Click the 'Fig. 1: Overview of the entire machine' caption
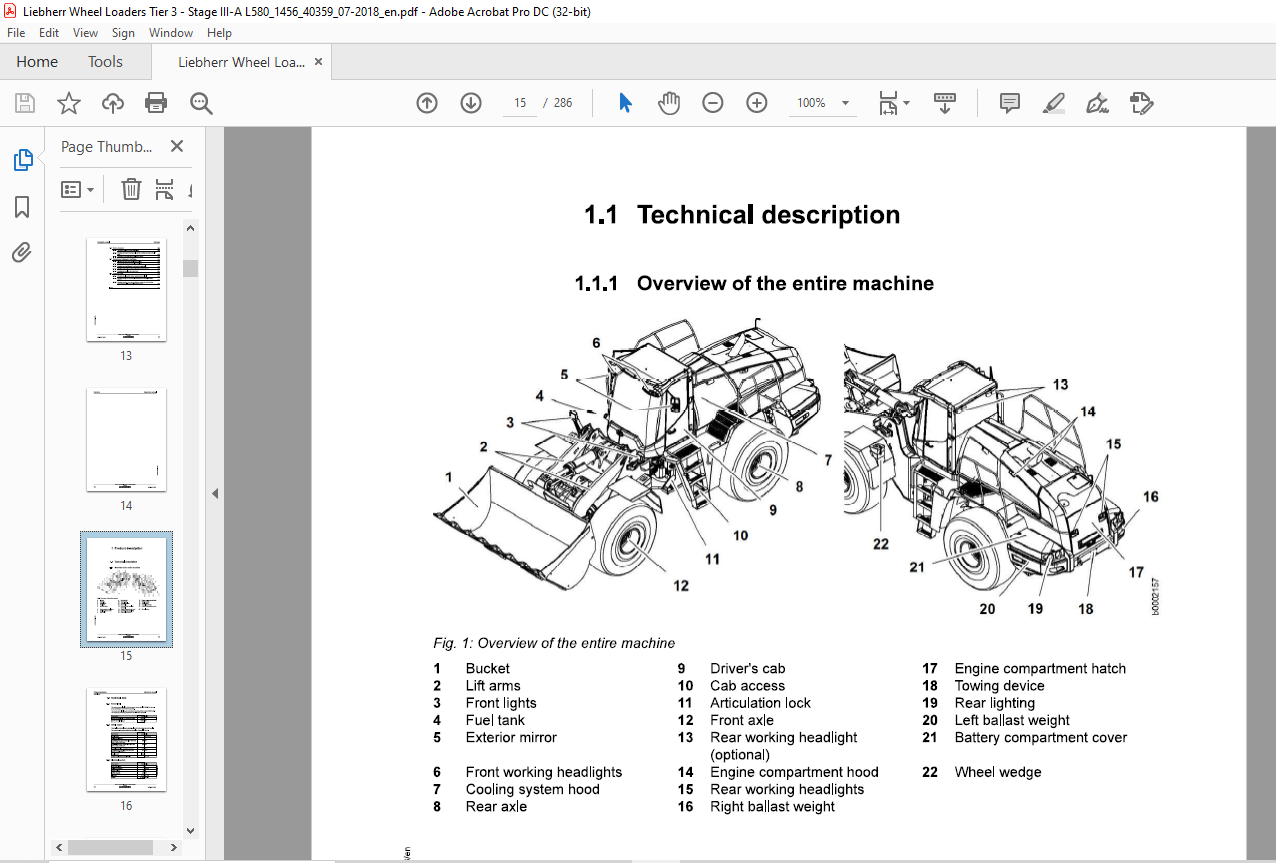 point(554,643)
